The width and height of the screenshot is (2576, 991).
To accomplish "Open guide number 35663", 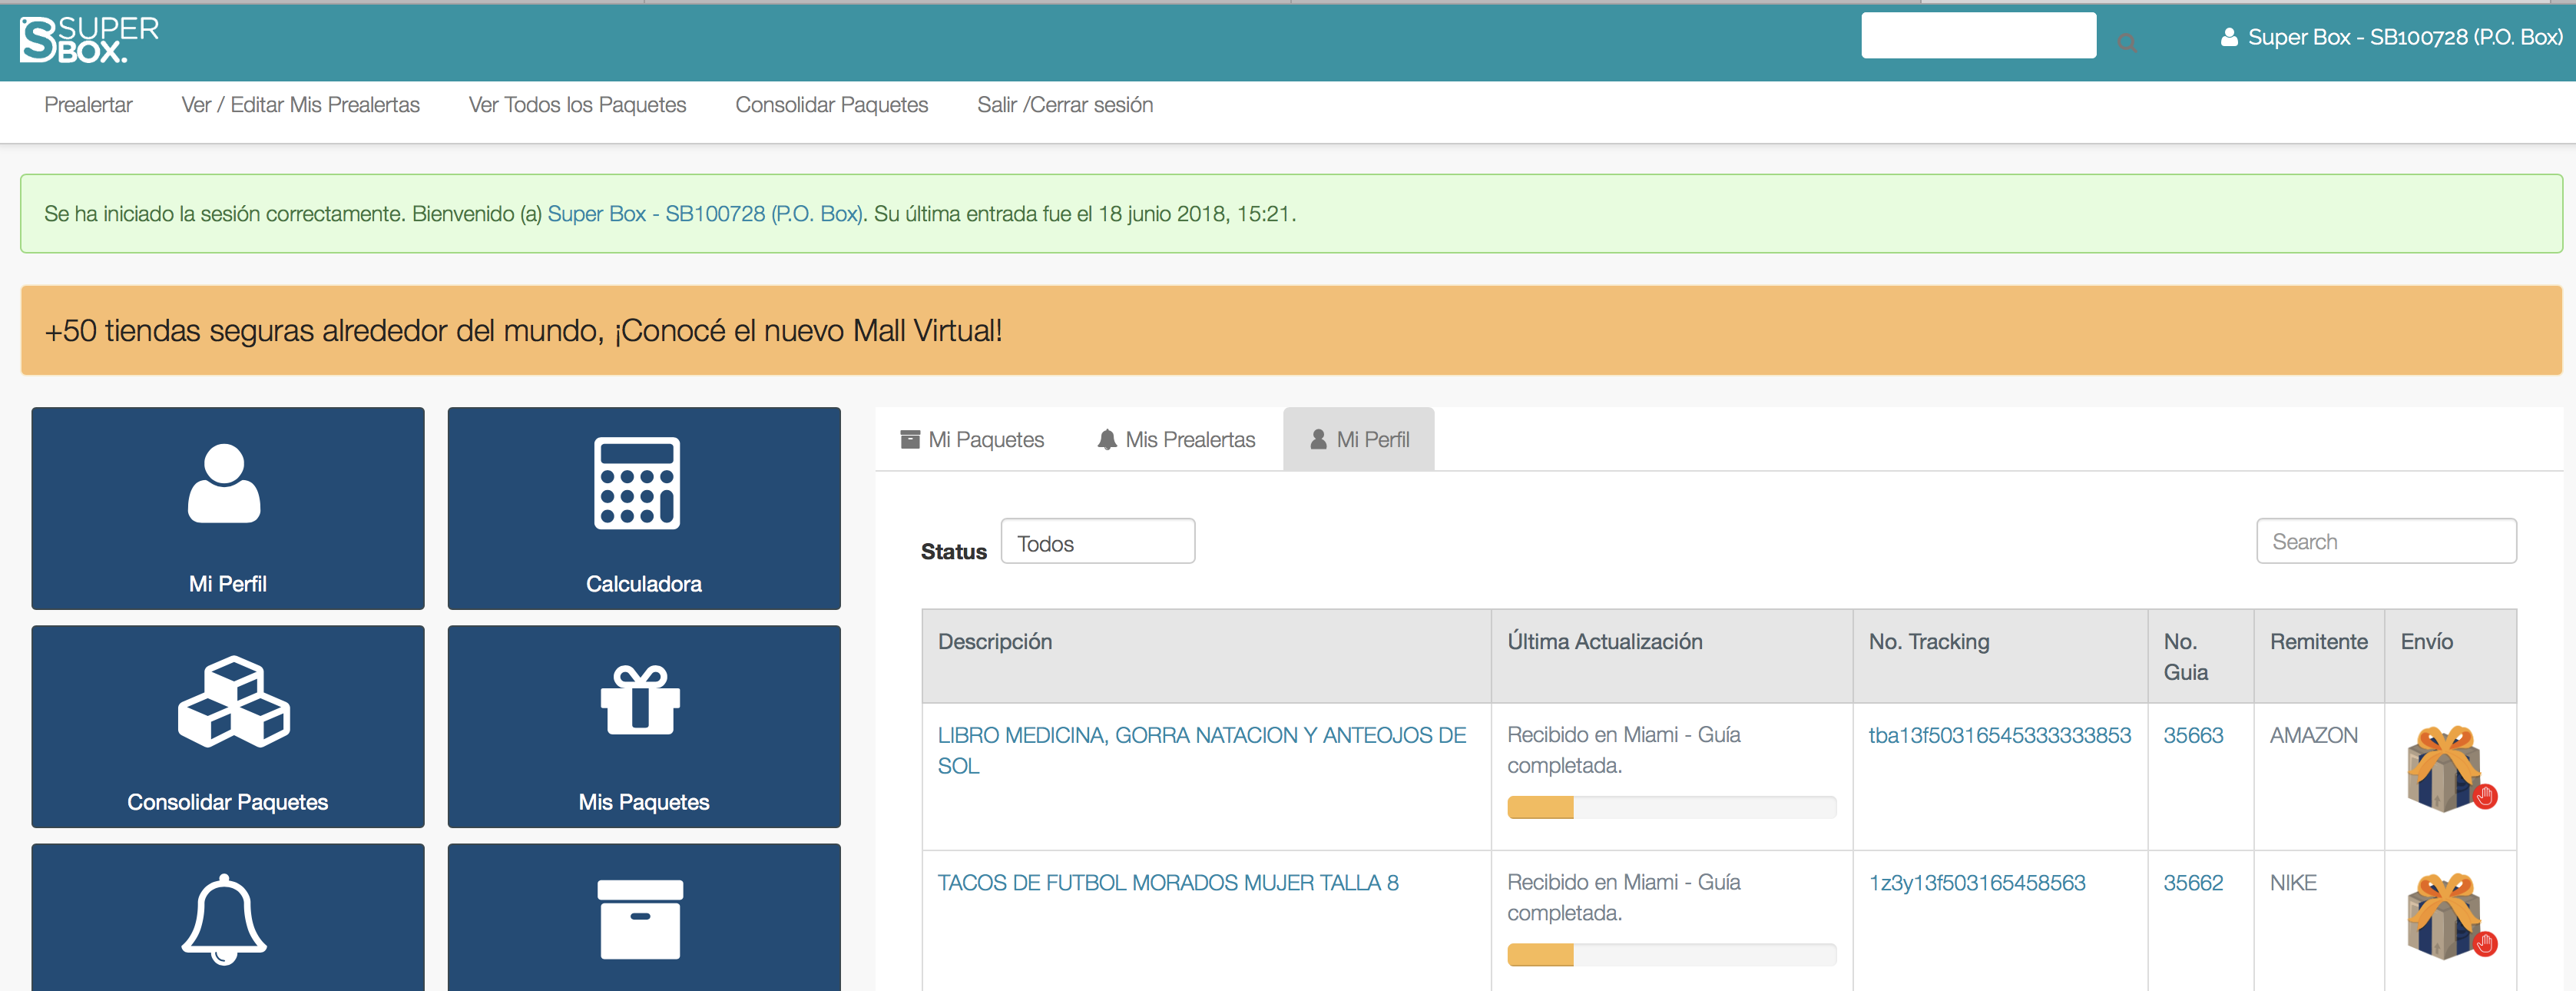I will 2193,735.
